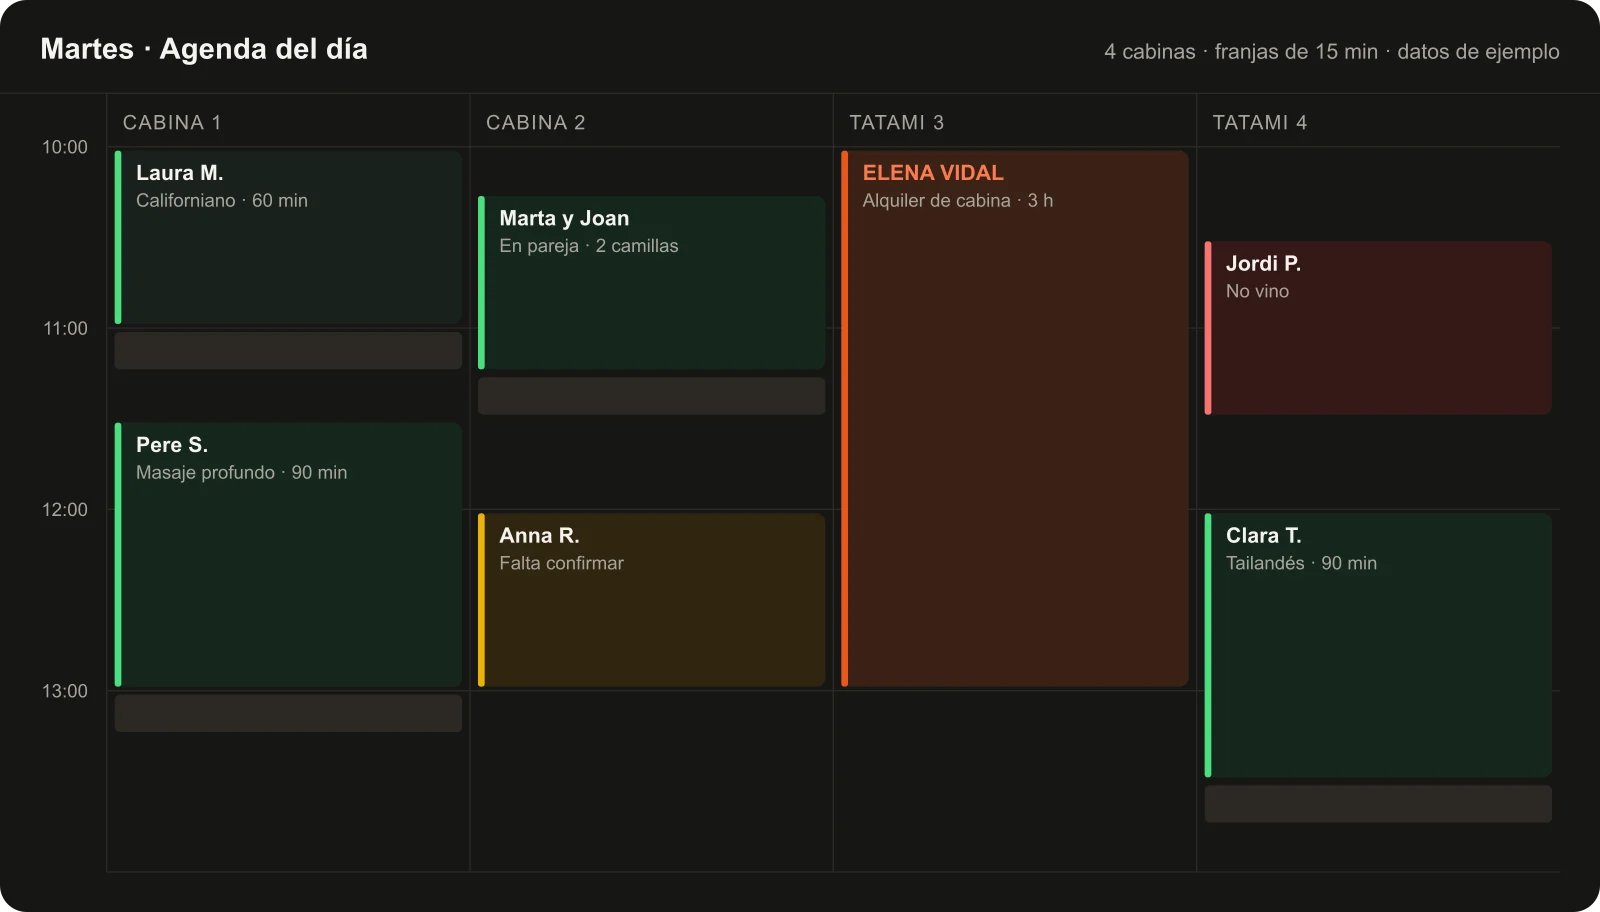The image size is (1600, 912).
Task: Click the 10:00 time label
Action: point(65,147)
